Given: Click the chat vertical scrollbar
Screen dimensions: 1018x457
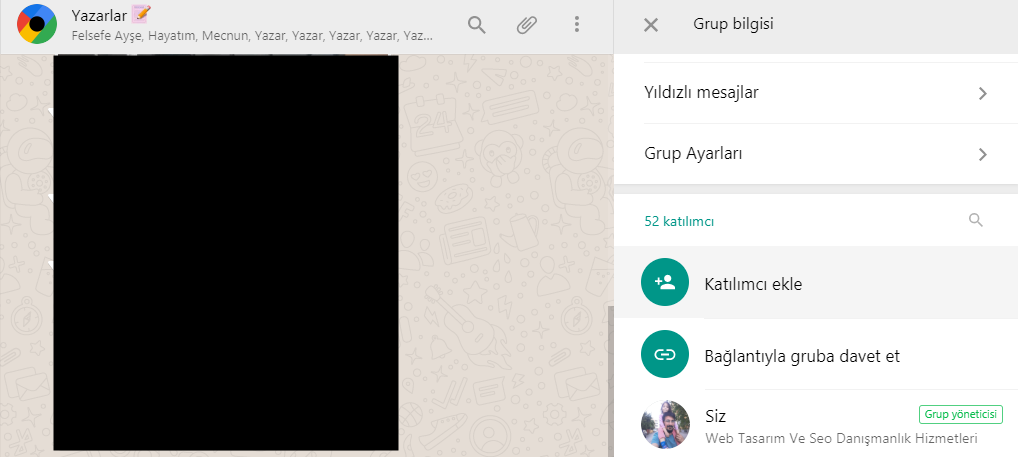Looking at the screenshot, I should click(x=610, y=380).
